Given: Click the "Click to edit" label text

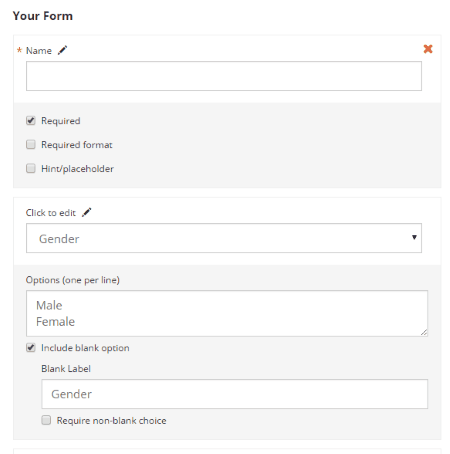Looking at the screenshot, I should pyautogui.click(x=51, y=213).
